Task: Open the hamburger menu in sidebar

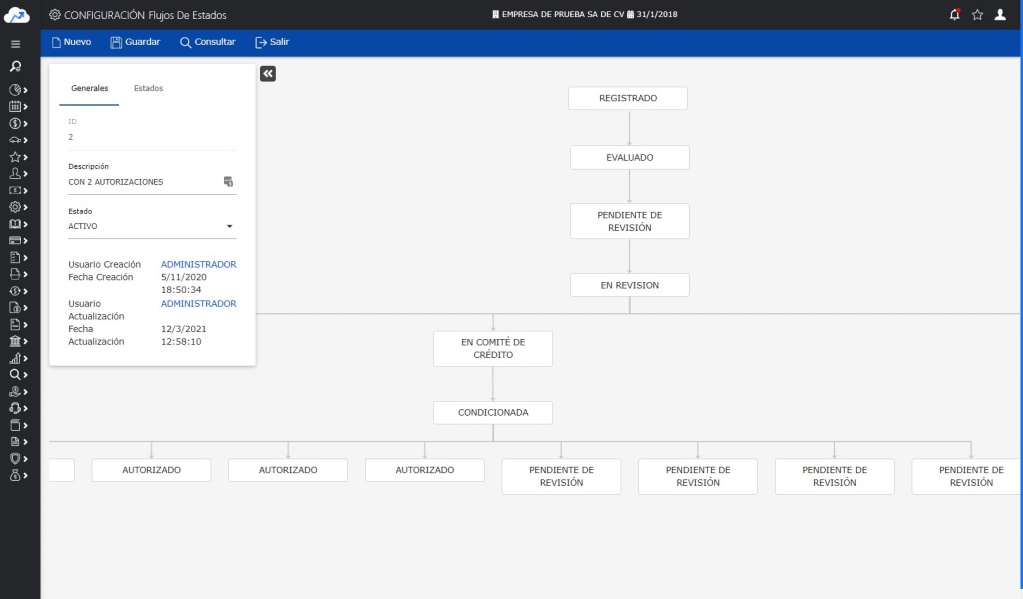Action: [15, 45]
